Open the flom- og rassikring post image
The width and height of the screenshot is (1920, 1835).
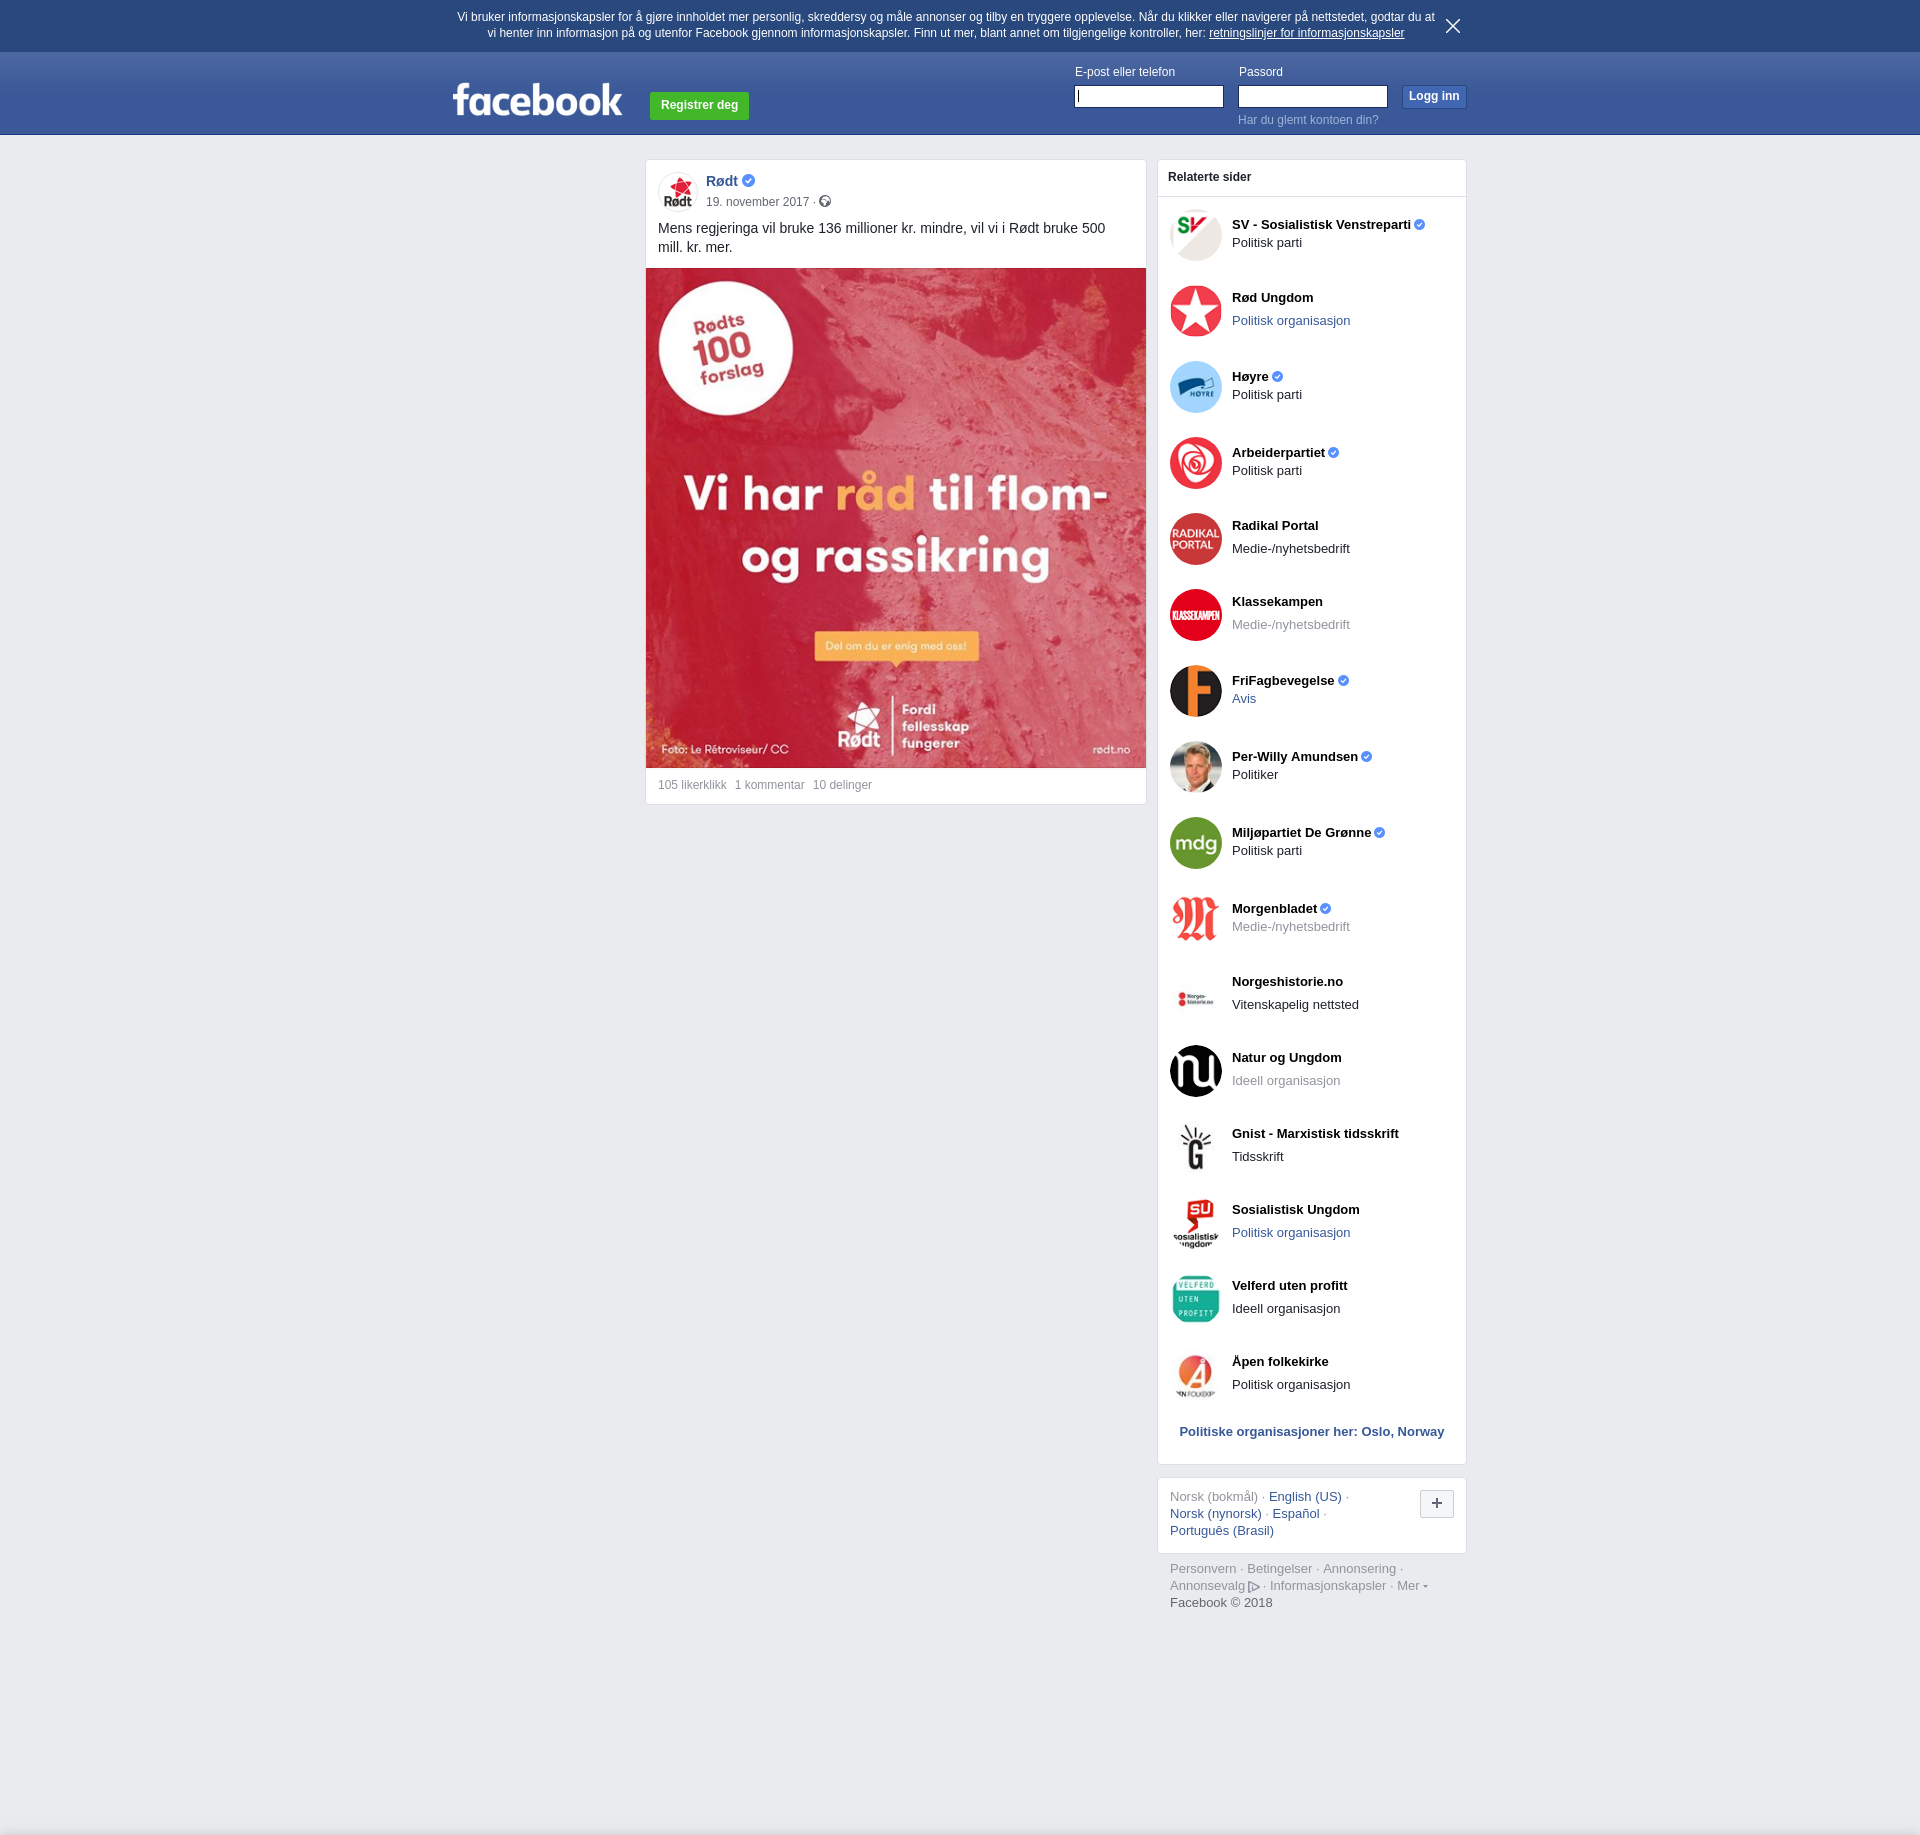tap(895, 518)
